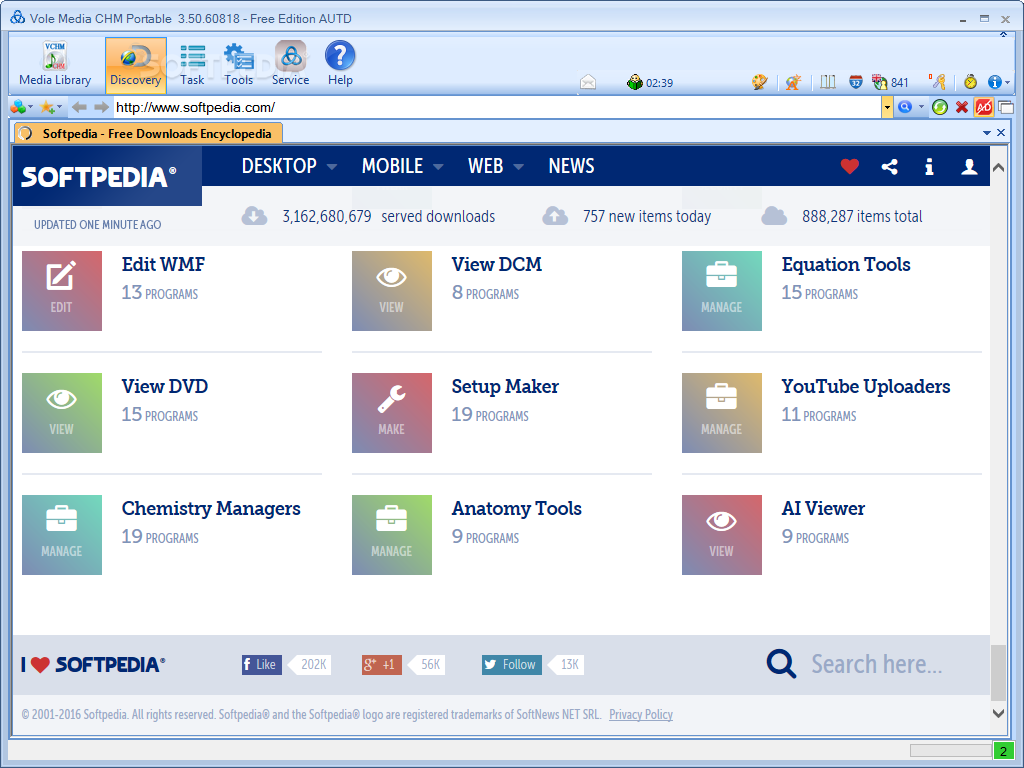1024x768 pixels.
Task: Go back with the left arrow
Action: click(x=79, y=107)
